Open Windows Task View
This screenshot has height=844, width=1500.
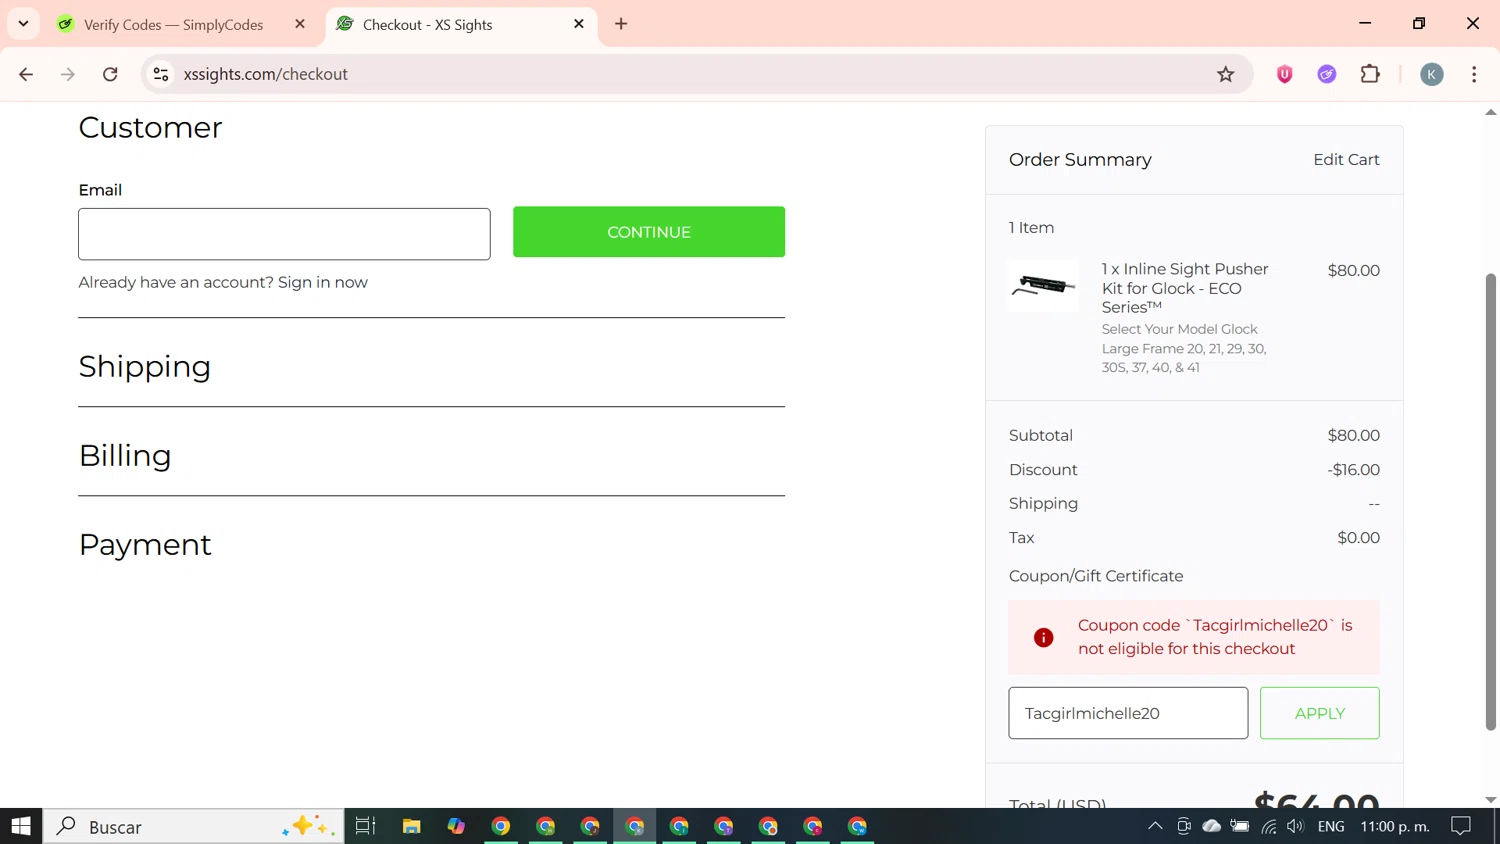tap(365, 826)
